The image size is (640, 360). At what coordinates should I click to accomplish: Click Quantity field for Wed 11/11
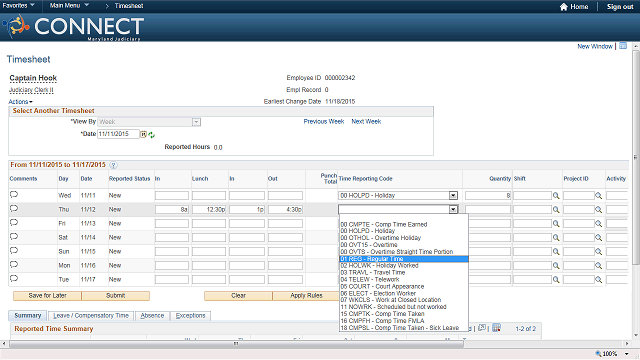pyautogui.click(x=488, y=196)
